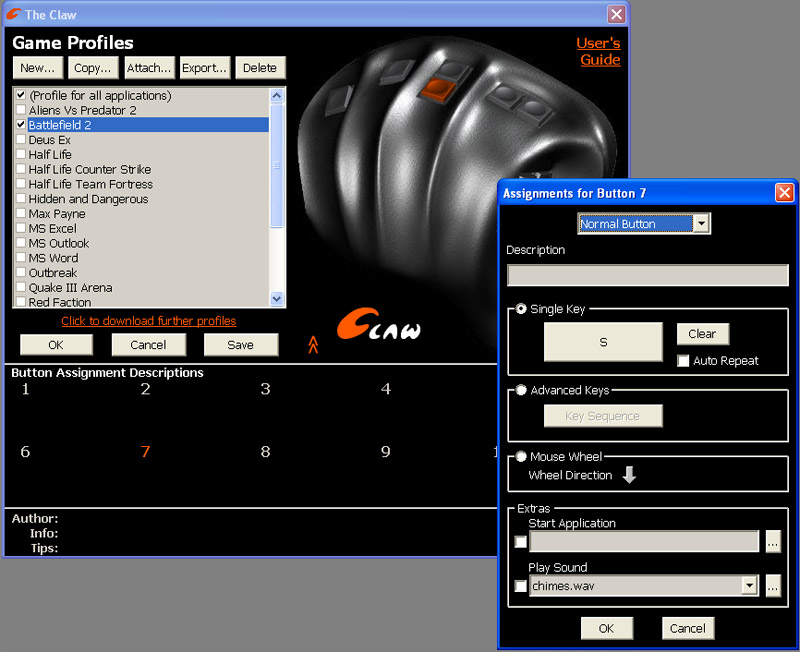The image size is (800, 652).
Task: Click button assignment number 3
Action: click(x=265, y=389)
